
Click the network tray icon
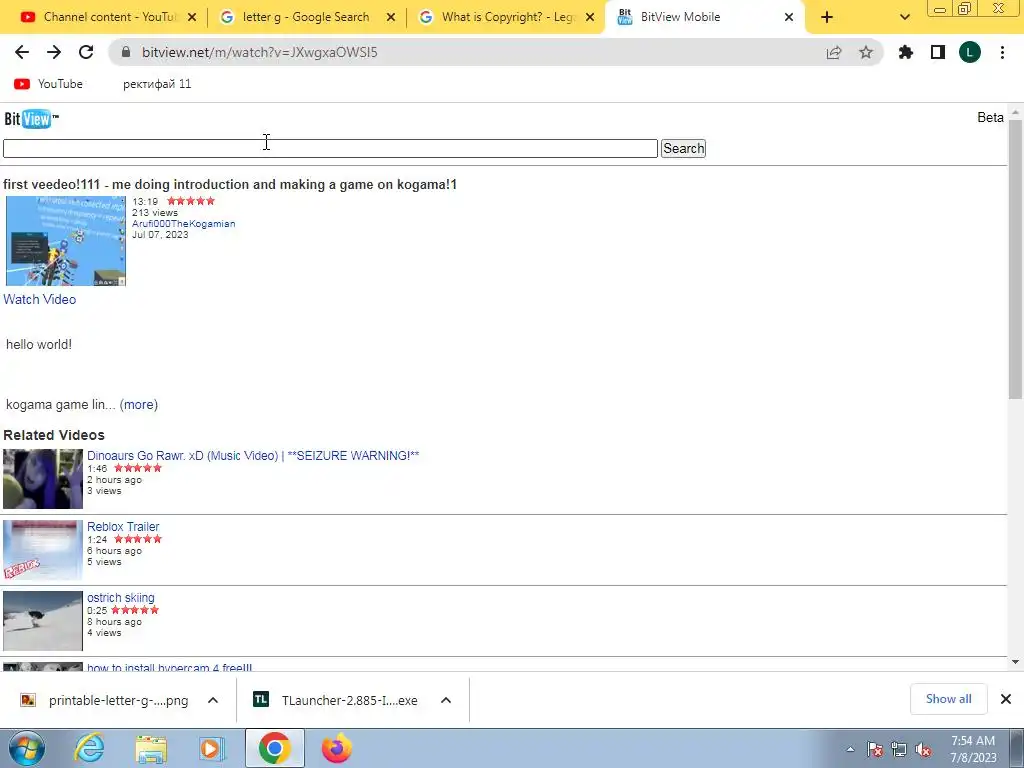coord(899,750)
